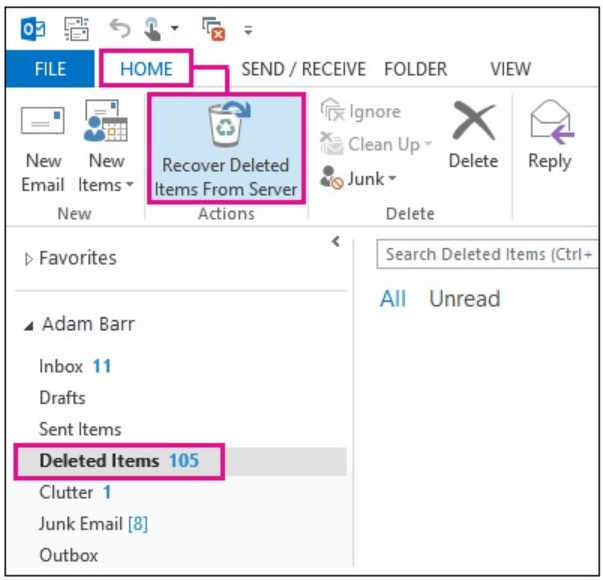Click the Clean Up icon
Image resolution: width=603 pixels, height=580 pixels.
(331, 143)
